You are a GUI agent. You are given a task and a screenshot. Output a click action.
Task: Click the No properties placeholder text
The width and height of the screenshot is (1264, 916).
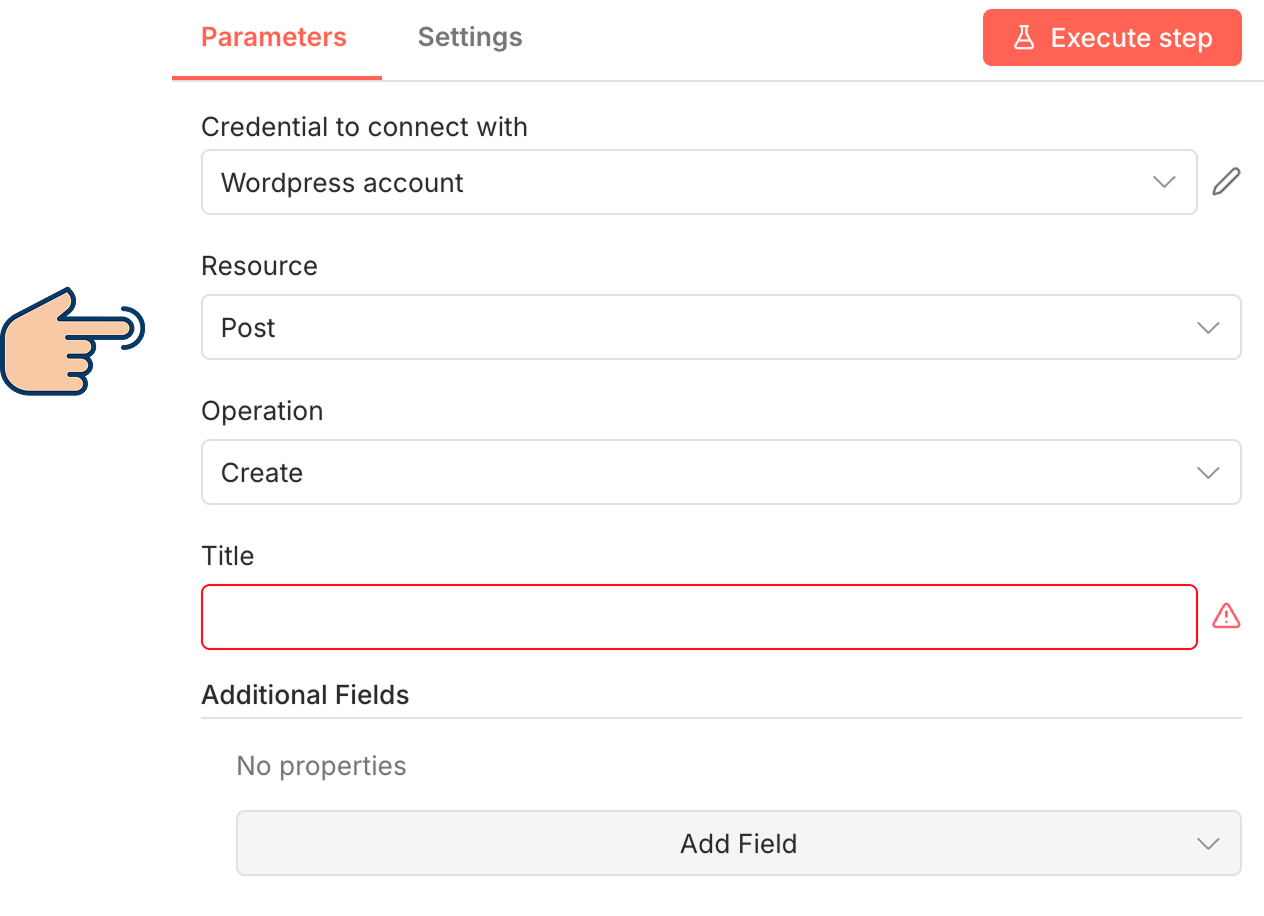[x=321, y=766]
